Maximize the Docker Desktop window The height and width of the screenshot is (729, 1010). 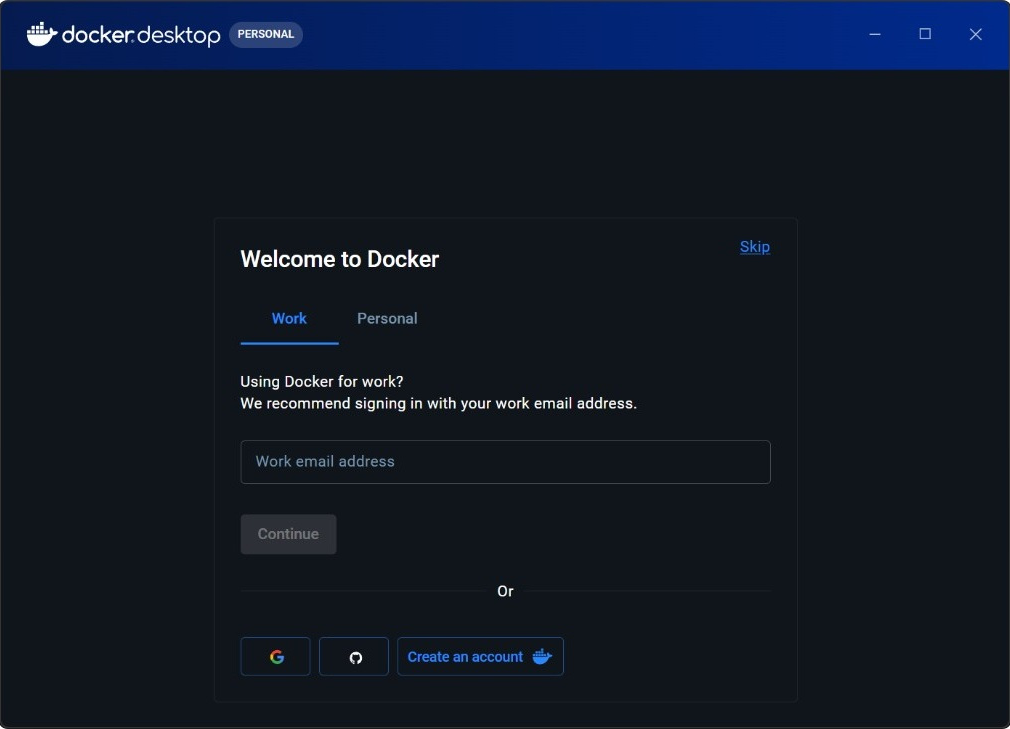point(925,34)
